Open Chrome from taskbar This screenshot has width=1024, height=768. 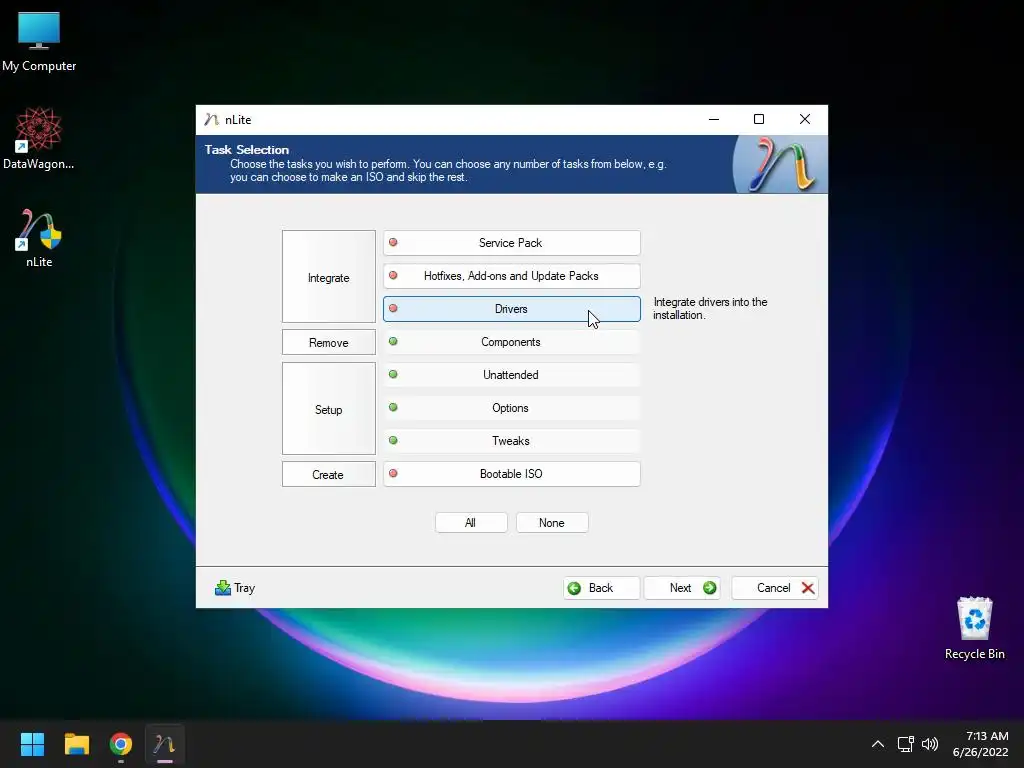point(121,744)
